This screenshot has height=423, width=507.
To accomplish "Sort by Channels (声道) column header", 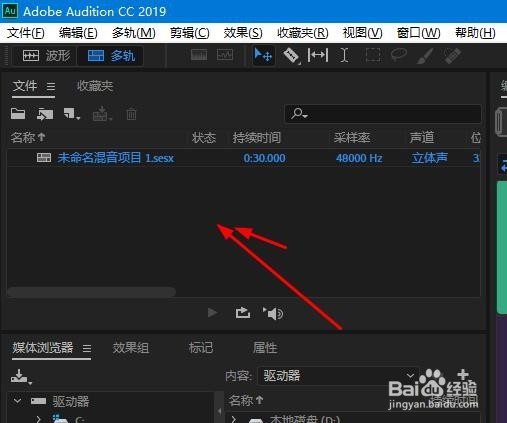I will tap(422, 137).
